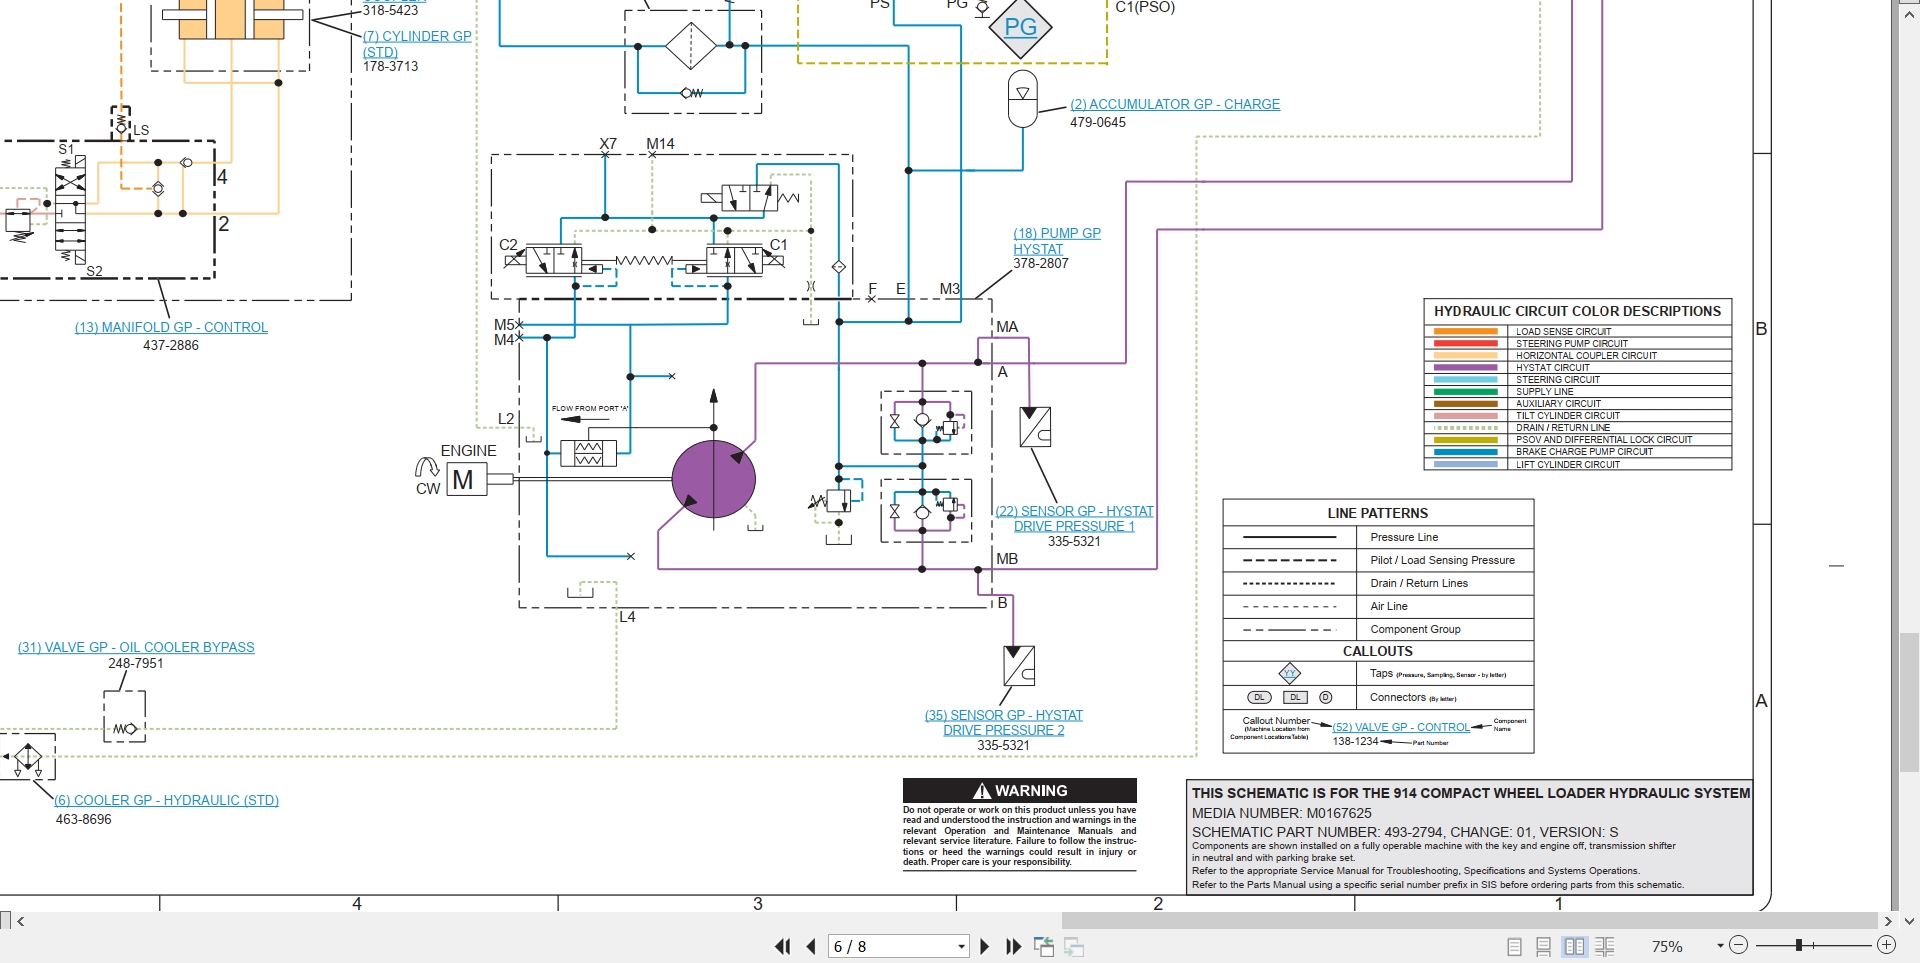
Task: Click drive pressure sensor 2 symbol
Action: tap(1019, 665)
